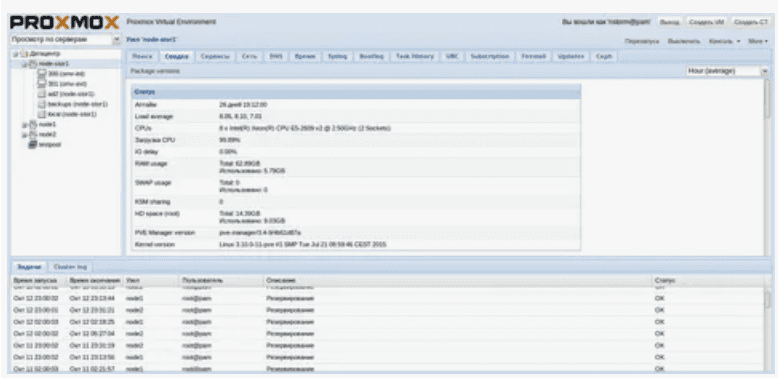Image resolution: width=778 pixels, height=378 pixels.
Task: Open the Cluster log tab
Action: coord(70,267)
